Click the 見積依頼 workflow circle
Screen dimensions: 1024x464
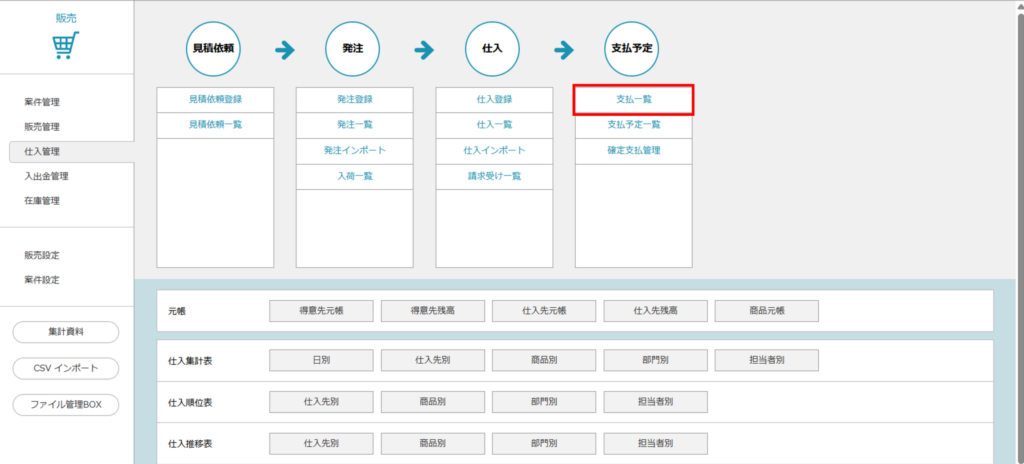[215, 48]
